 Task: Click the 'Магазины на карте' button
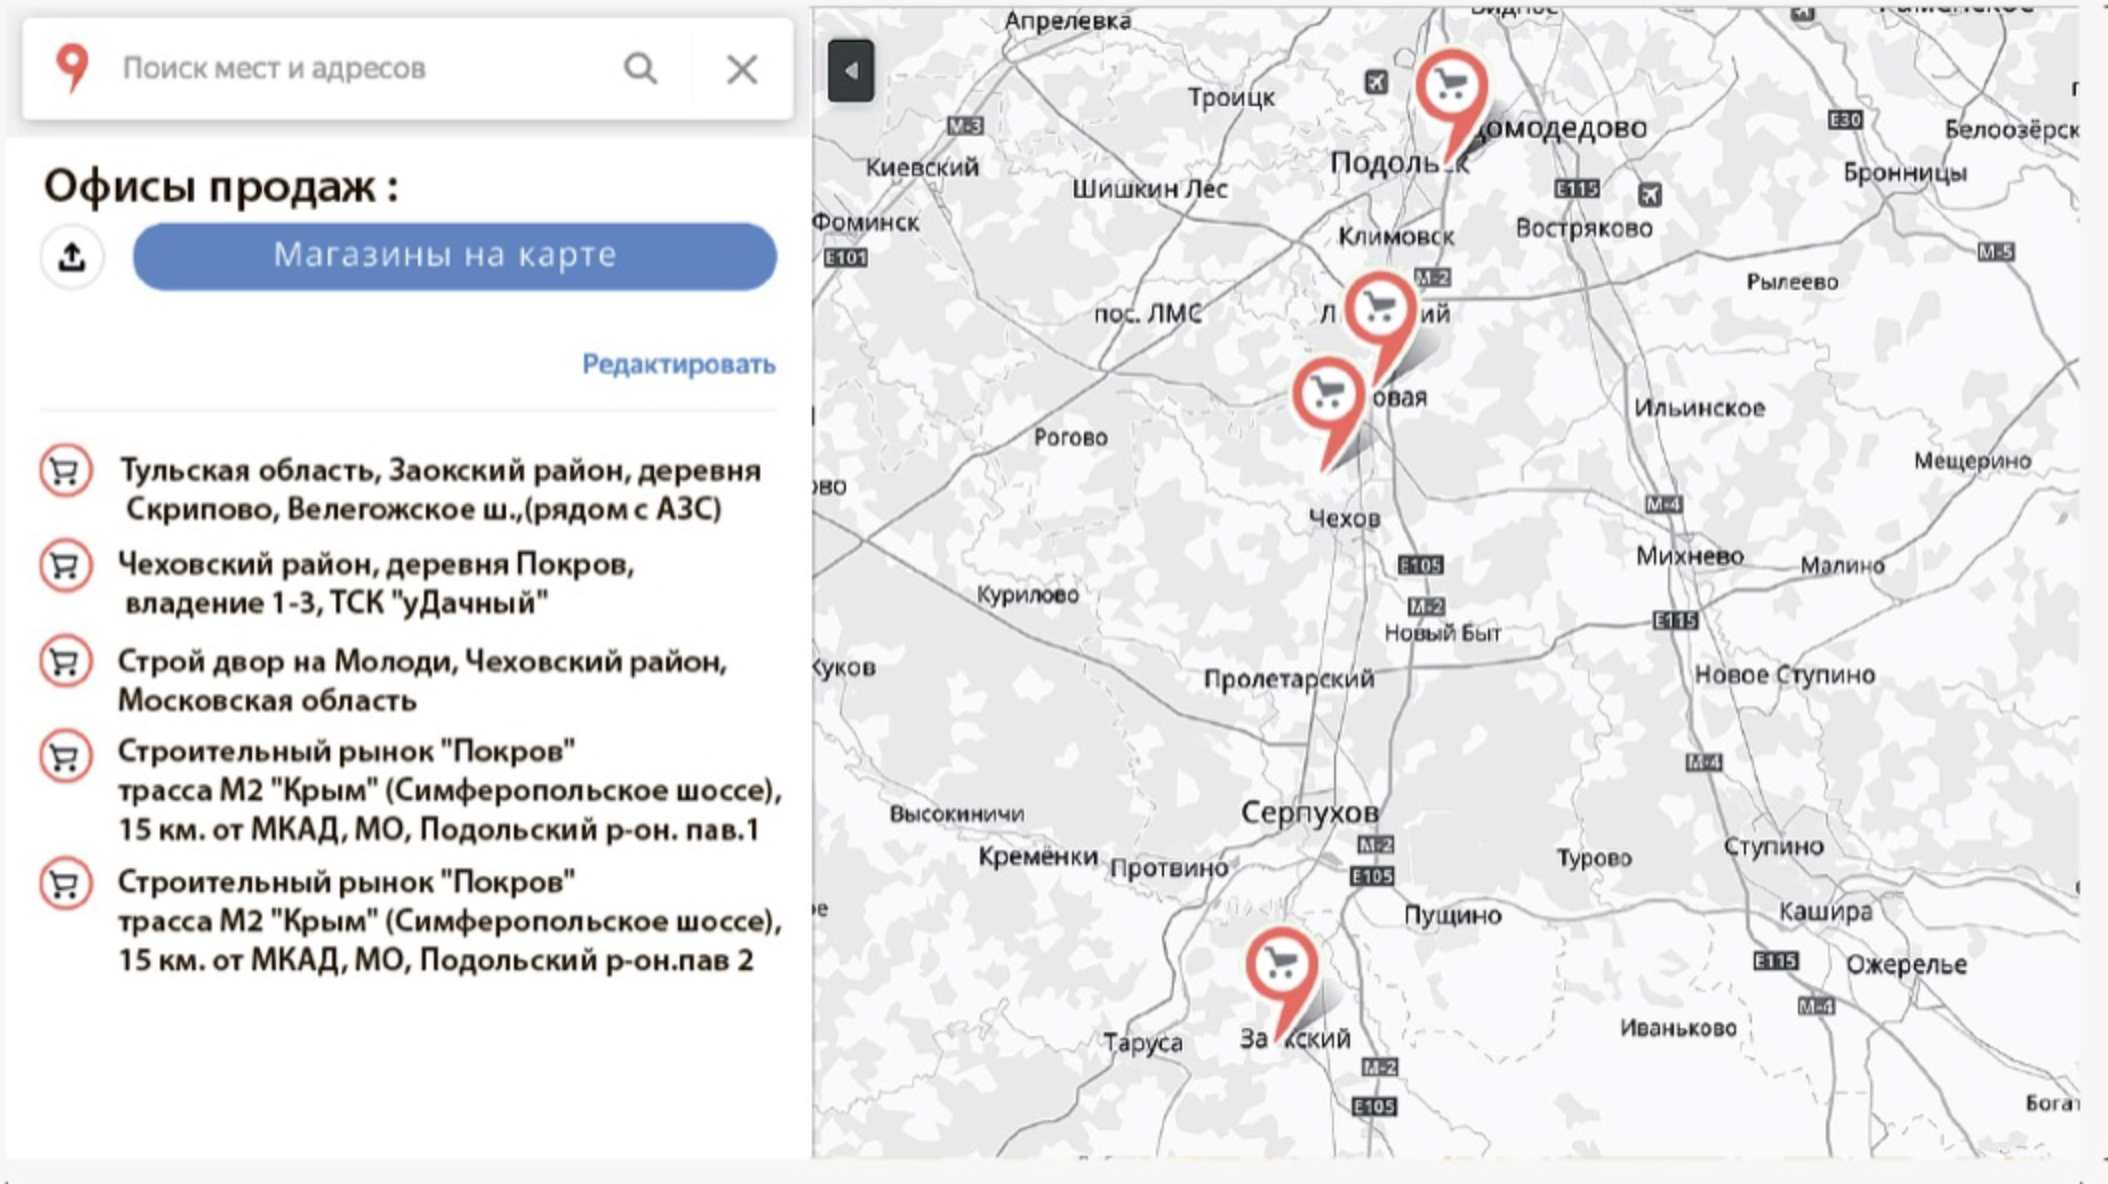pos(455,256)
